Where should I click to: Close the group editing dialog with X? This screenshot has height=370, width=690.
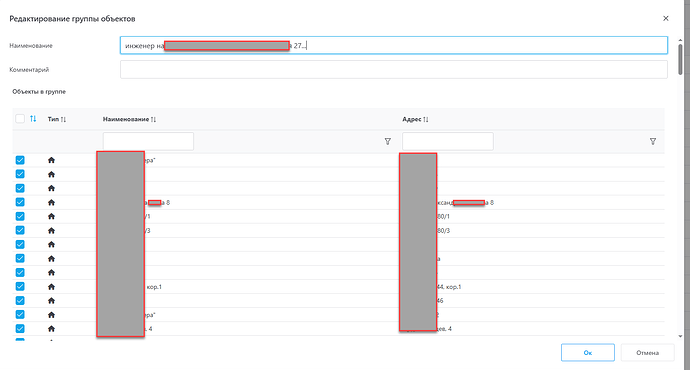coord(666,18)
